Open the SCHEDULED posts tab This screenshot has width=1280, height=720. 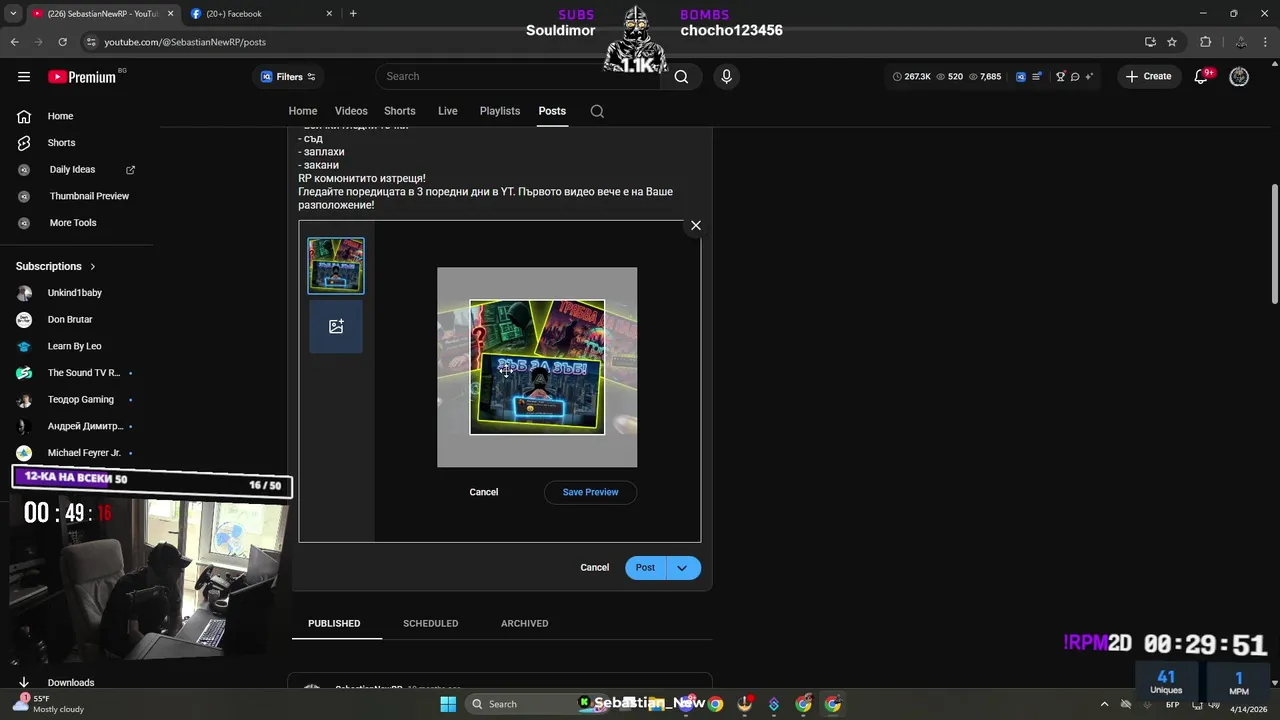tap(430, 623)
